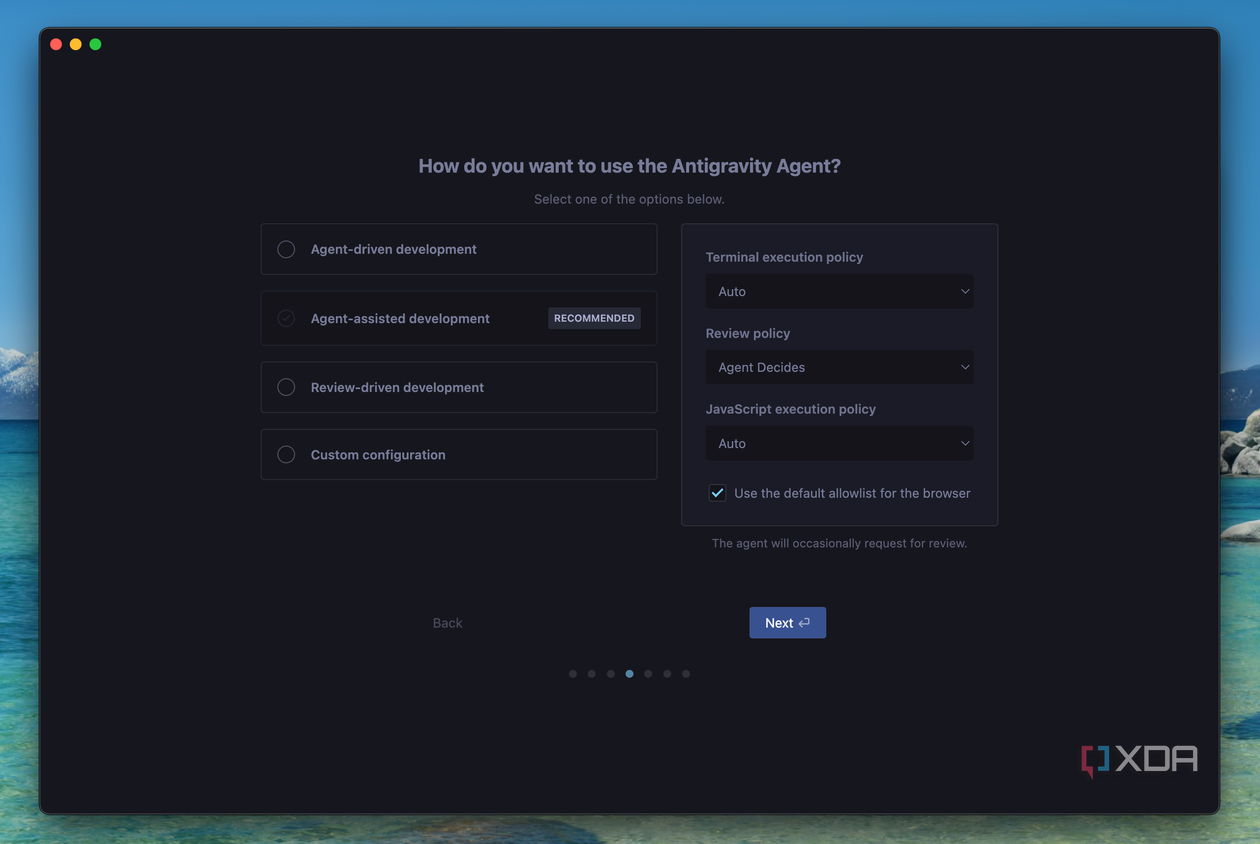This screenshot has height=844, width=1260.
Task: Choose Agent-assisted development option
Action: [458, 318]
